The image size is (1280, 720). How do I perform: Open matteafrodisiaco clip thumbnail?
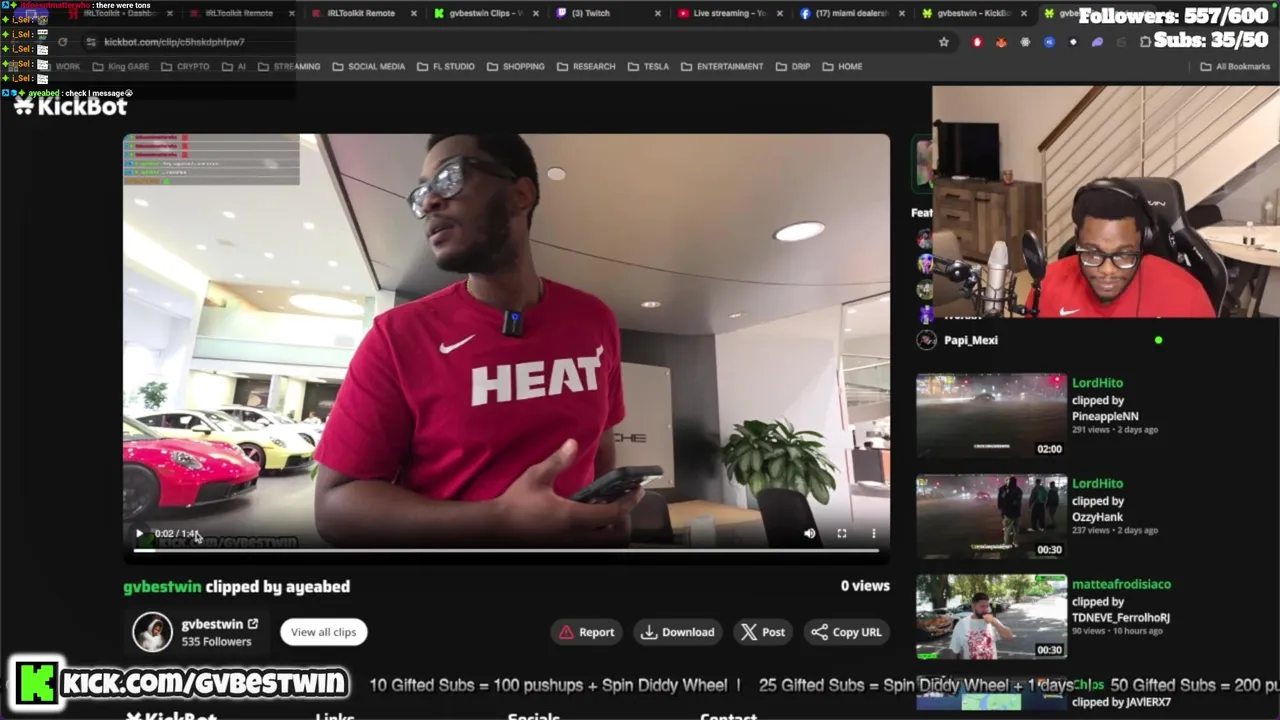pyautogui.click(x=991, y=616)
